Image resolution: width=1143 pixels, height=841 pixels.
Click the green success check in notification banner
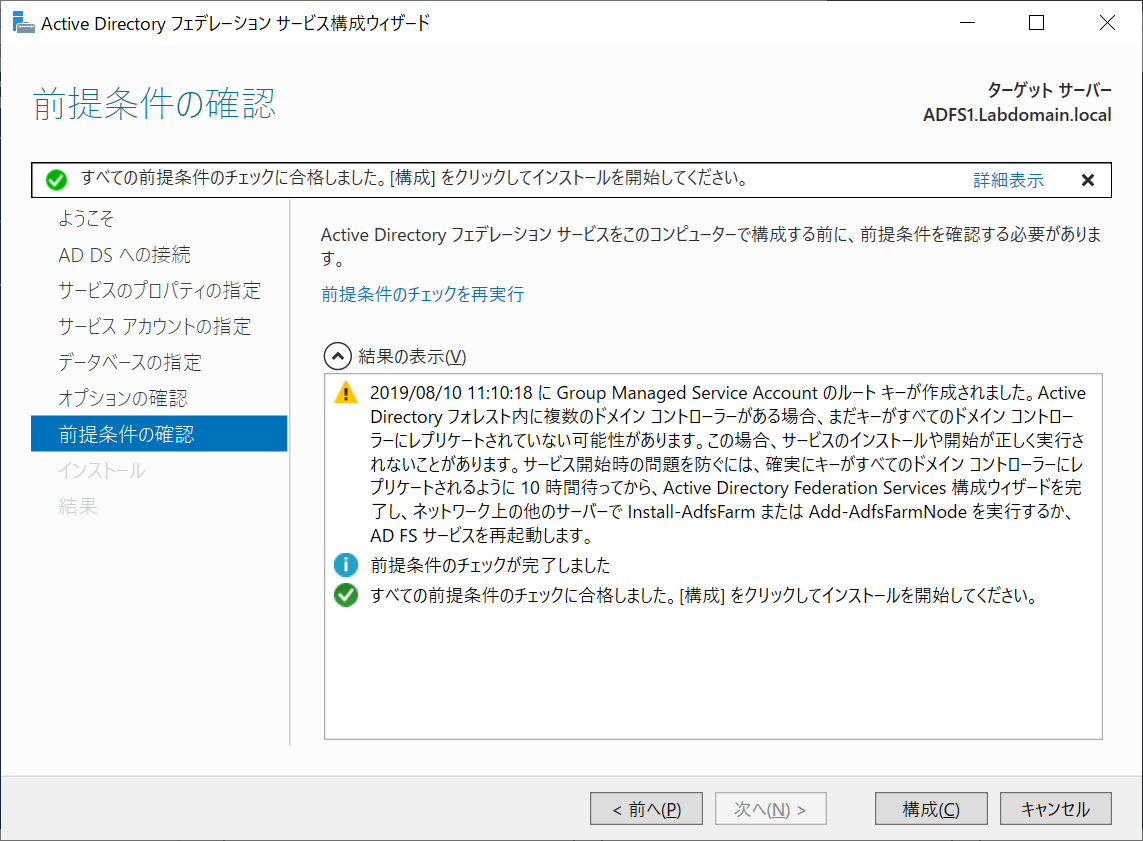click(x=56, y=179)
